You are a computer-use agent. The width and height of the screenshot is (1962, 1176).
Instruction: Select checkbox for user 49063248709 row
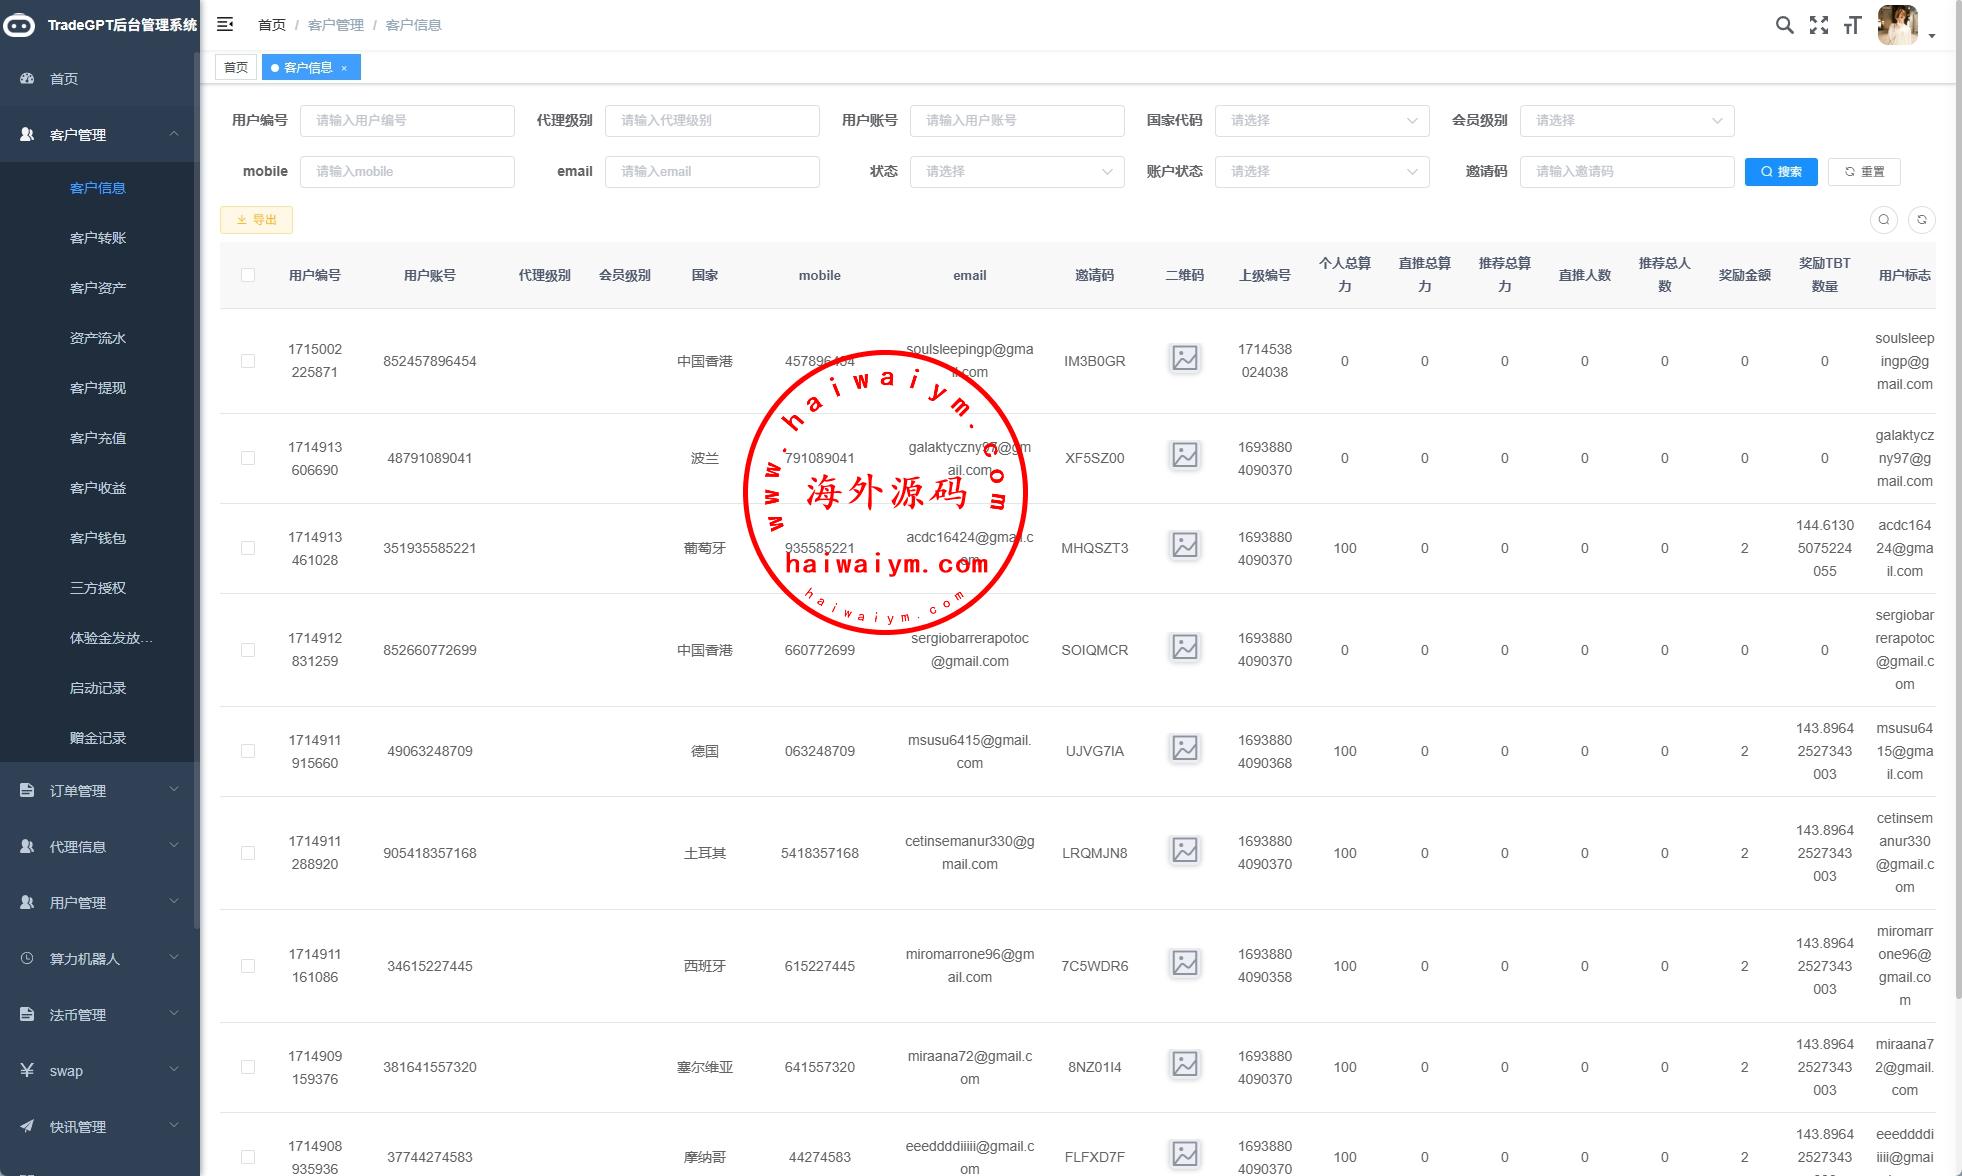[x=248, y=751]
